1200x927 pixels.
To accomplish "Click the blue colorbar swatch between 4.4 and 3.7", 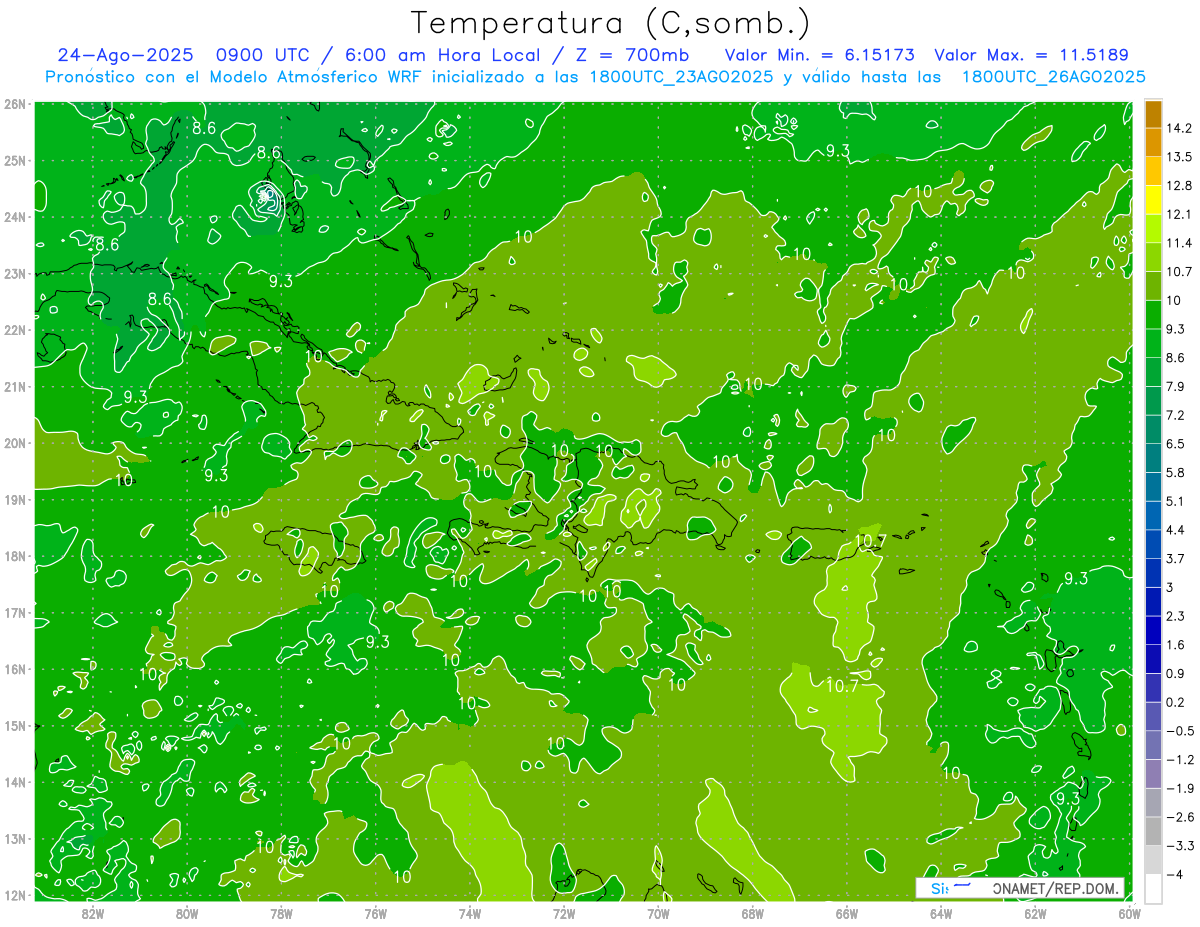I will 1153,543.
